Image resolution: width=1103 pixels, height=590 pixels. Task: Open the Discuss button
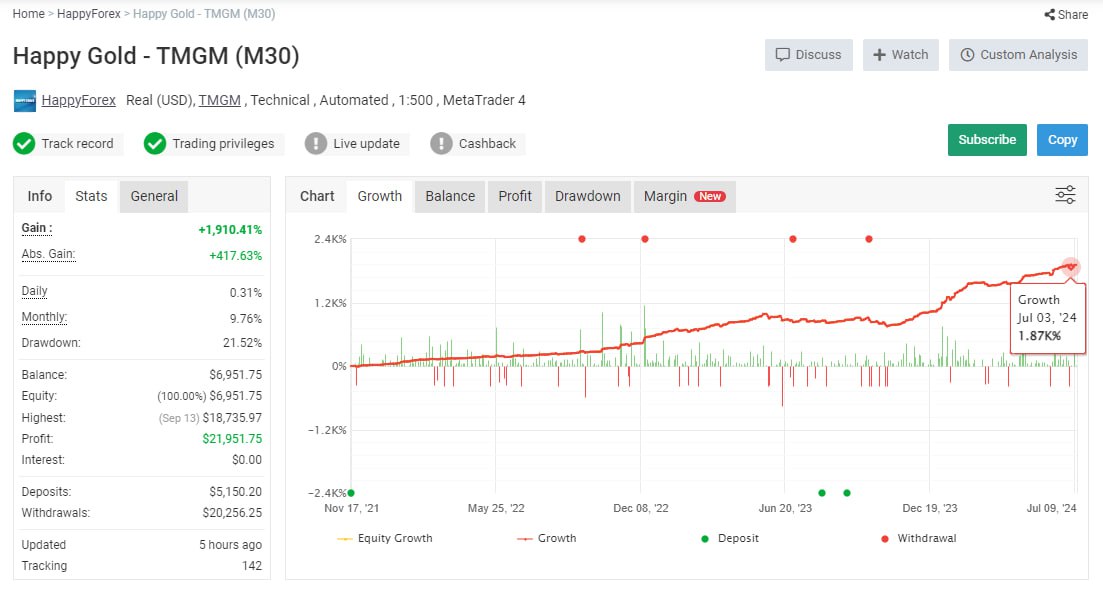click(808, 55)
